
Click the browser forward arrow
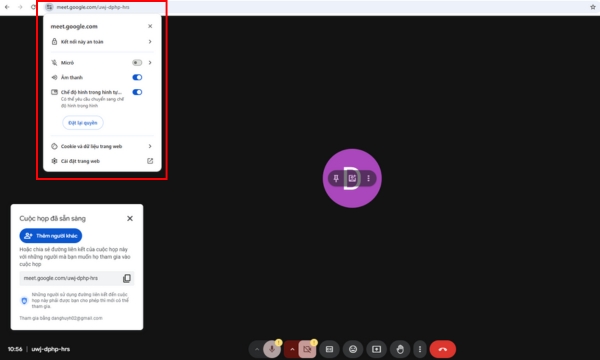[20, 7]
